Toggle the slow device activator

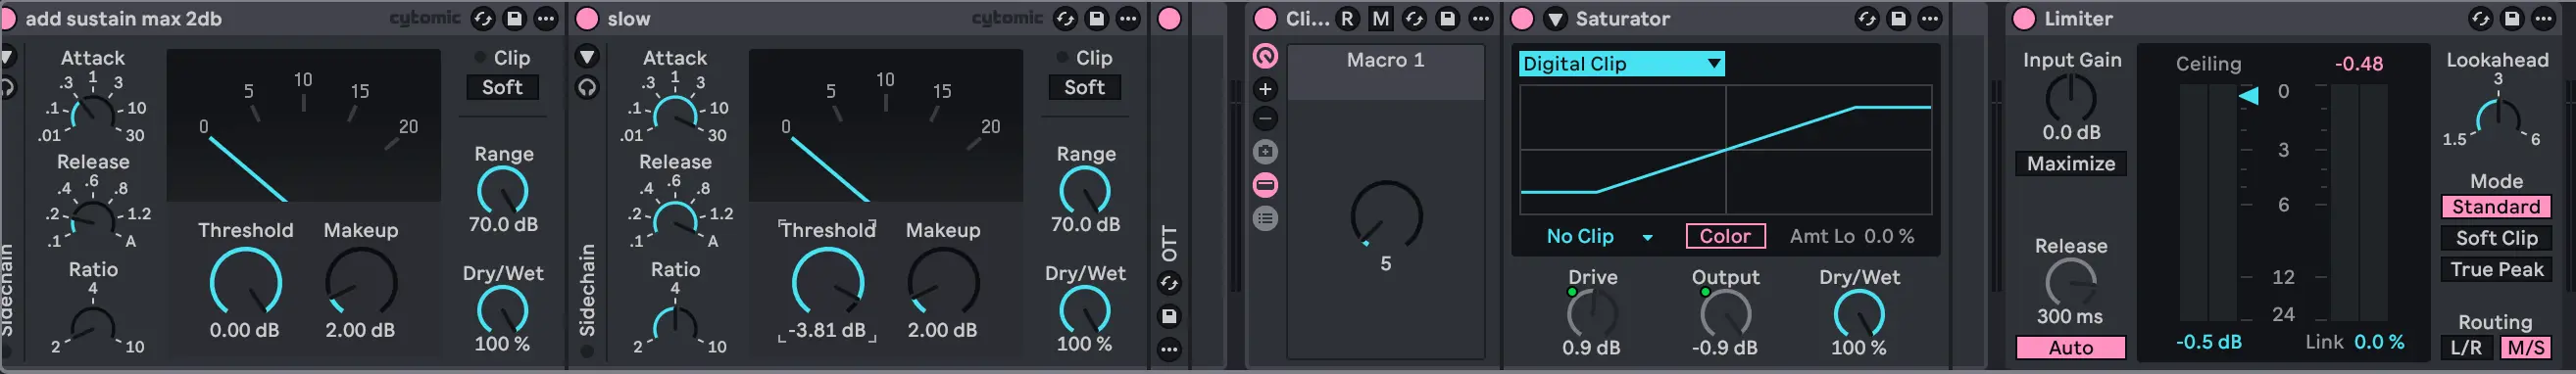(588, 18)
